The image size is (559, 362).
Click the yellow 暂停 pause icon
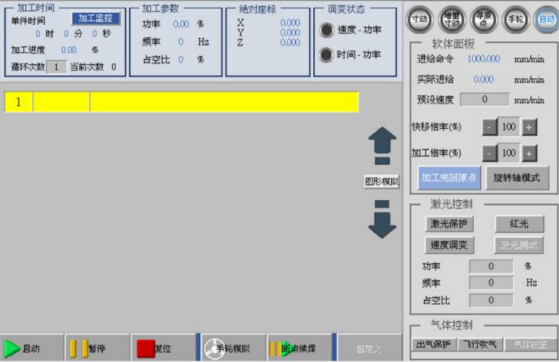click(79, 348)
